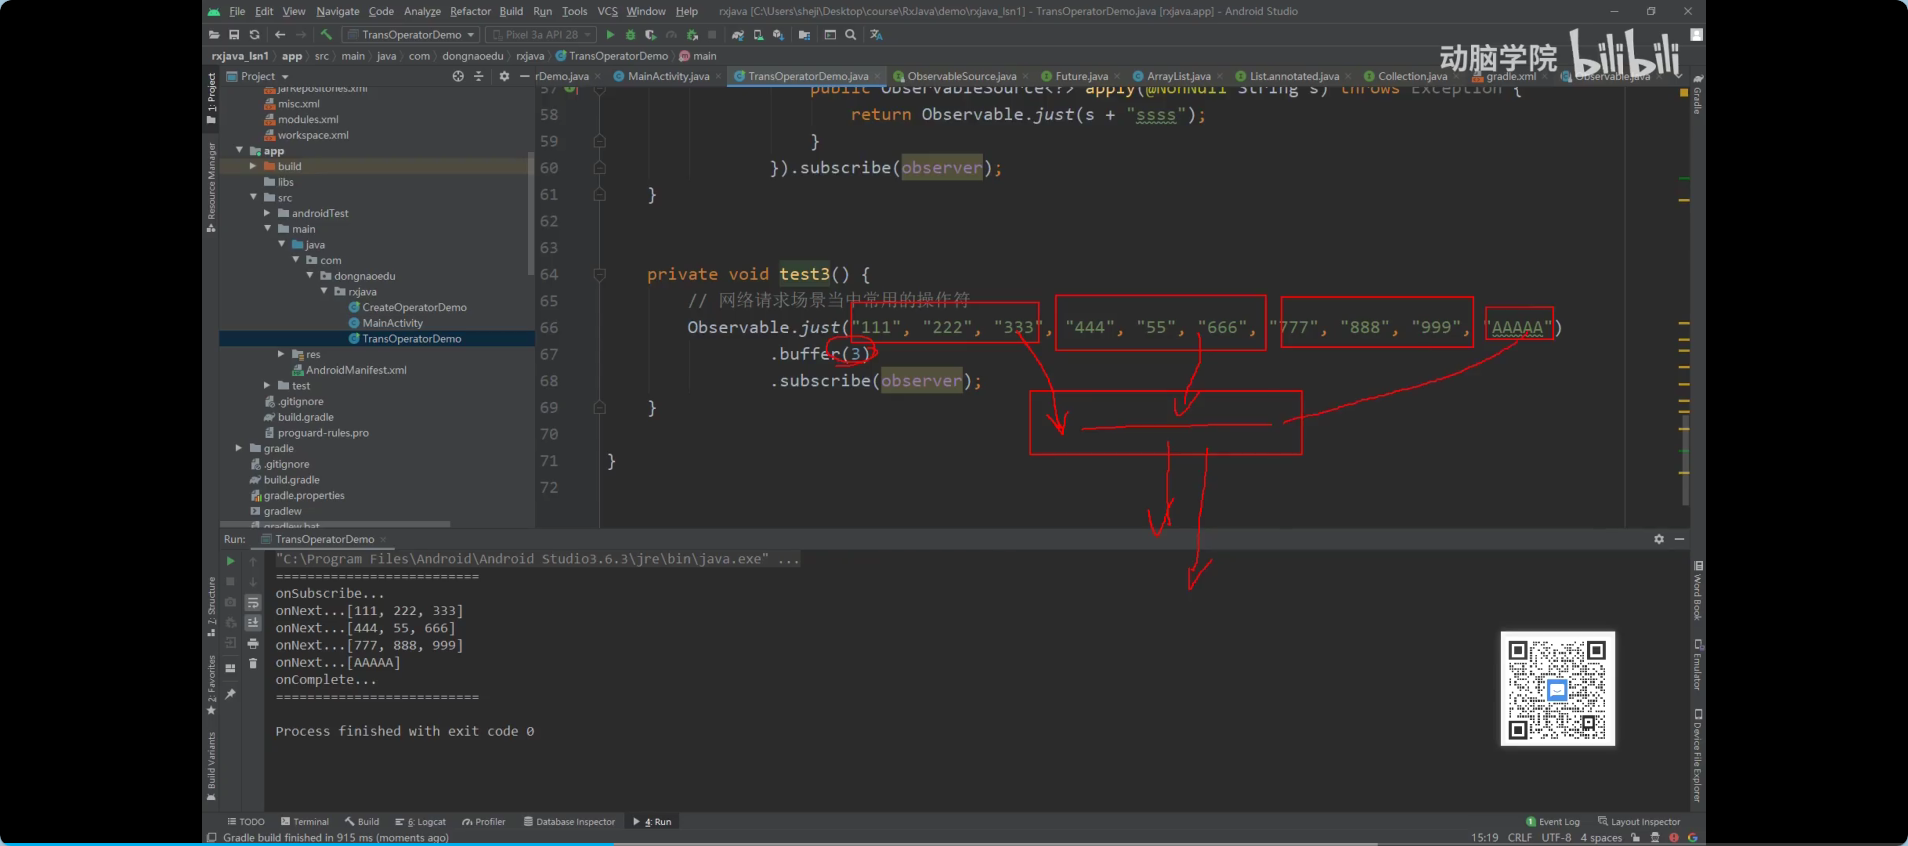Click the restore layout icon in Run panel
Image resolution: width=1908 pixels, height=846 pixels.
(x=230, y=667)
